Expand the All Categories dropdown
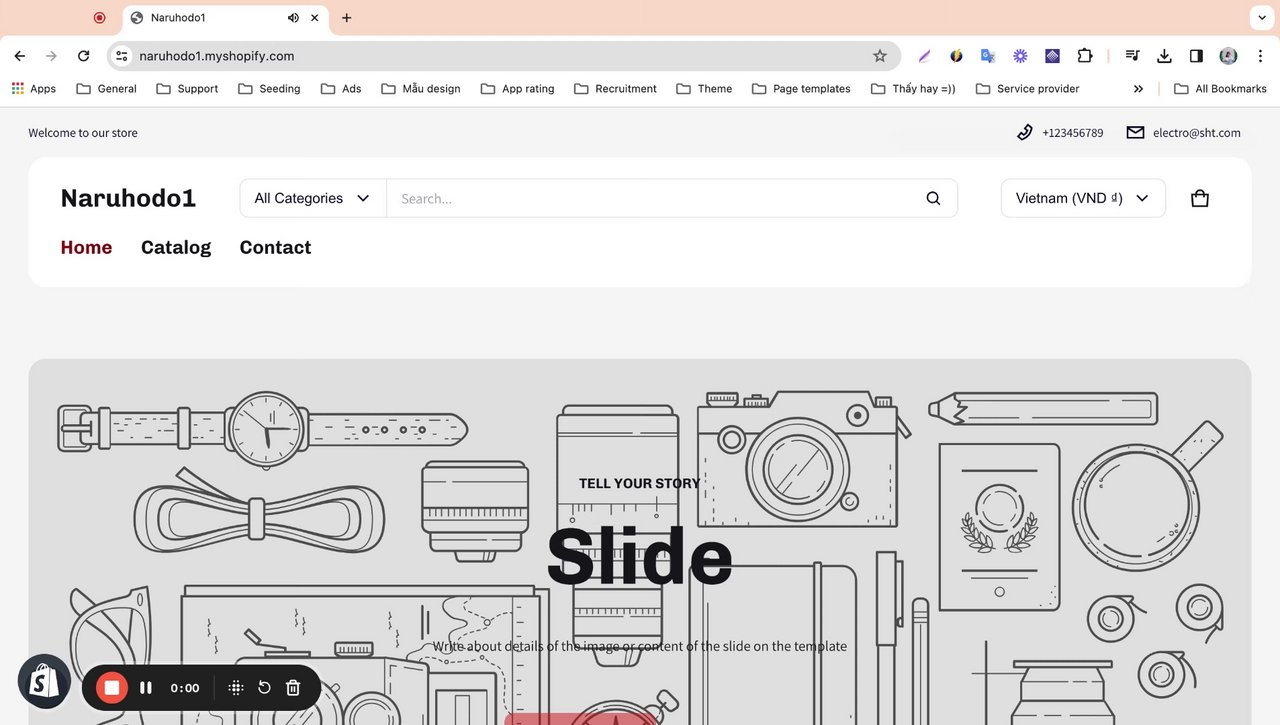The image size is (1280, 725). (x=312, y=198)
